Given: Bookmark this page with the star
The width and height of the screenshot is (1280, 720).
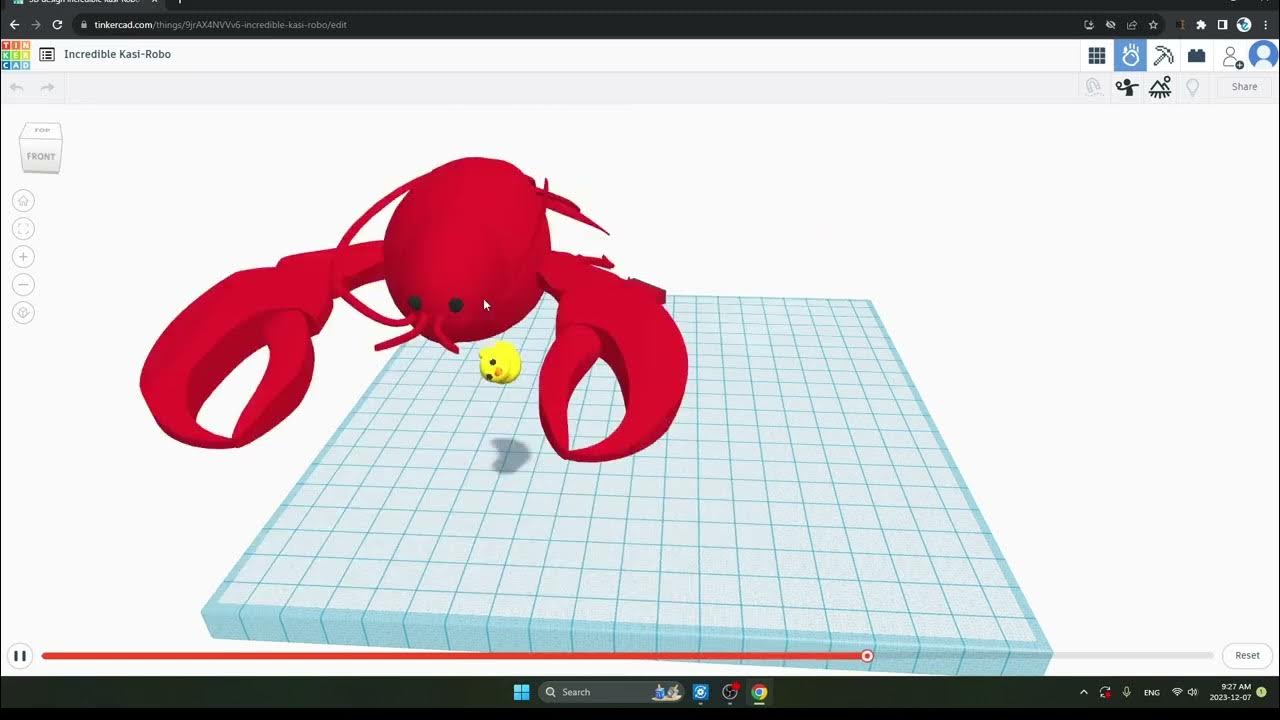Looking at the screenshot, I should click(1153, 25).
